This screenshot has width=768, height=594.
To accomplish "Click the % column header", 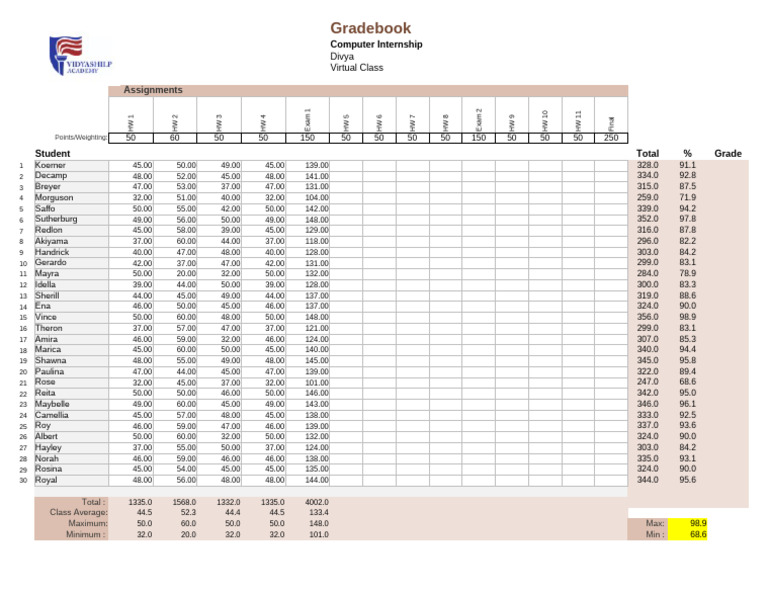I will 687,153.
